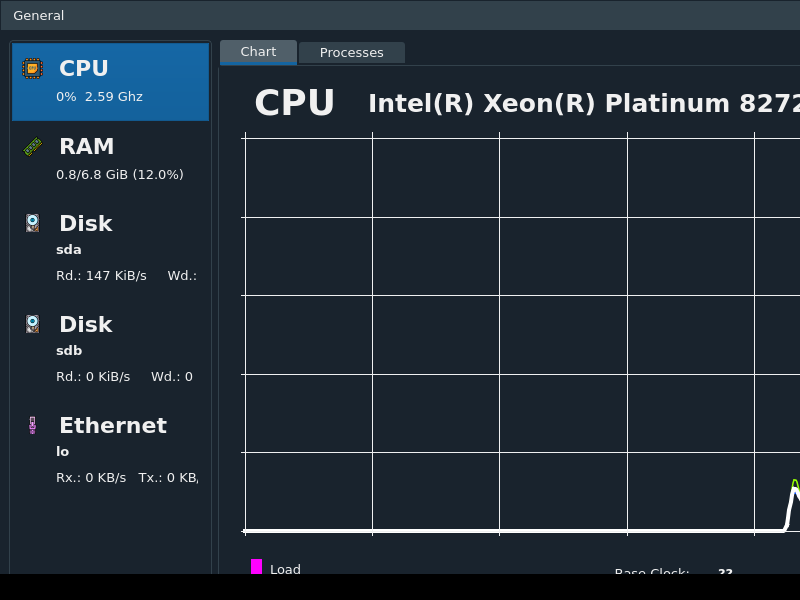Click the 'Tx.: 0 KB' text under Ethernet
Image resolution: width=800 pixels, height=600 pixels.
point(168,478)
